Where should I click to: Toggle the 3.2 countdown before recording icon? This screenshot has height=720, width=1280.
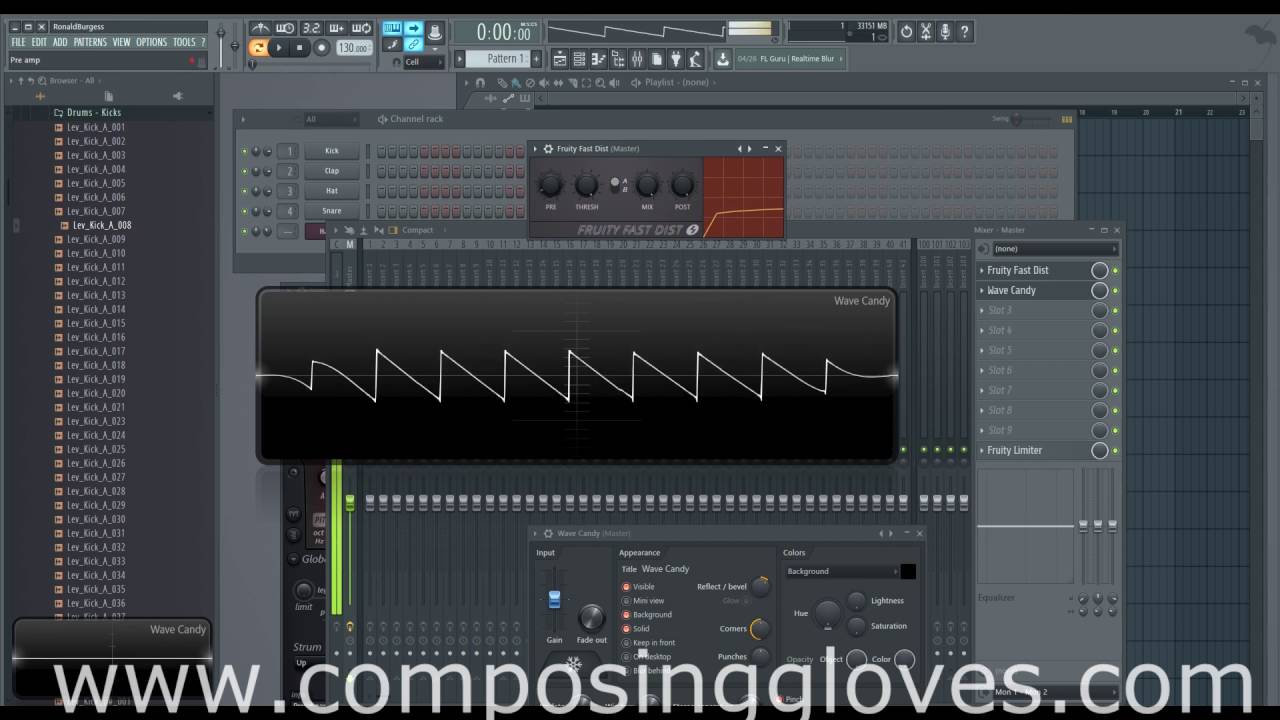click(312, 28)
